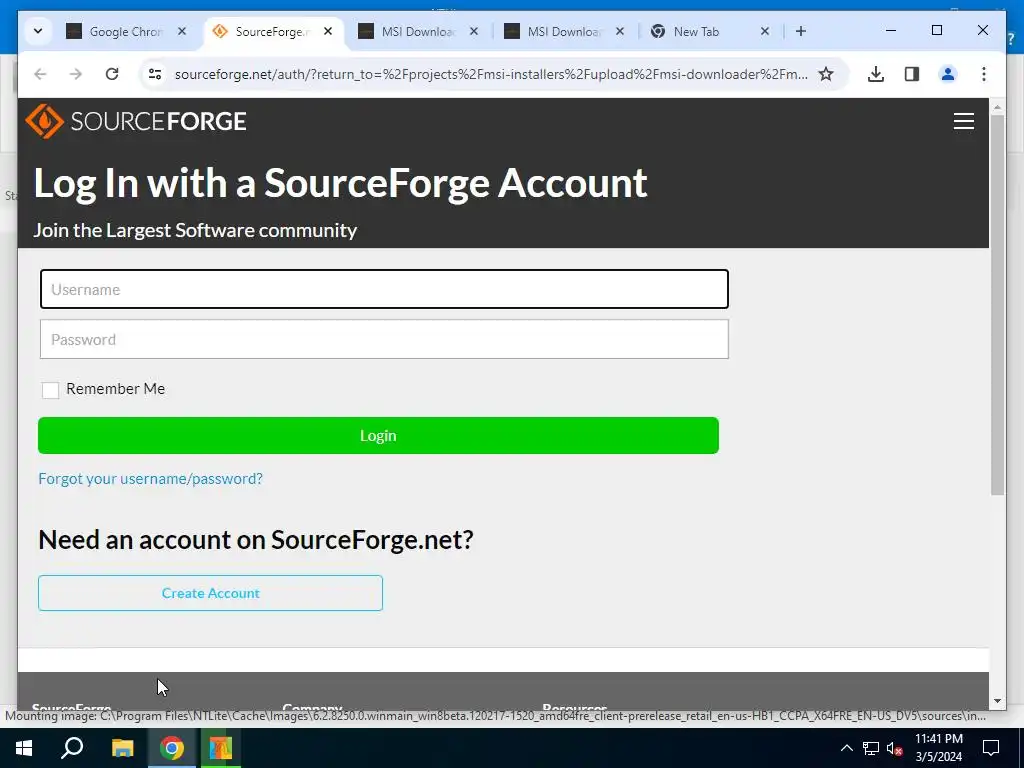Open File Explorer from the taskbar
This screenshot has height=768, width=1024.
122,748
